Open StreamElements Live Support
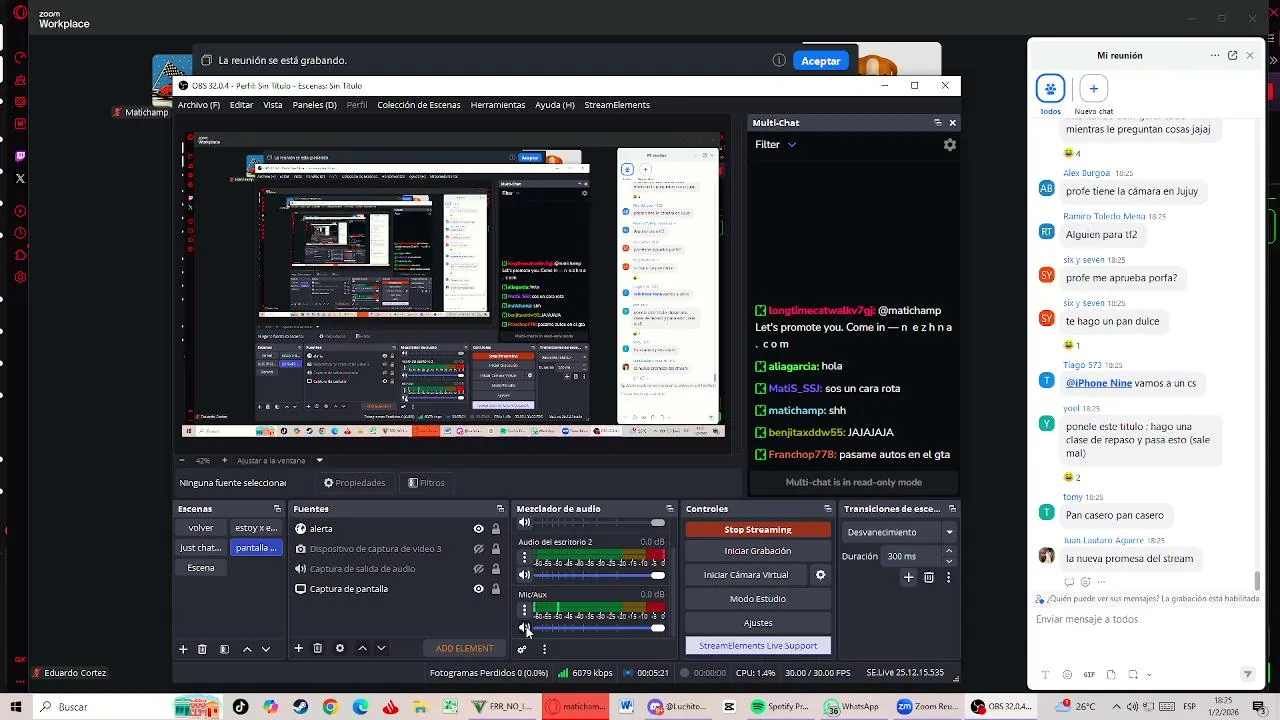 [x=758, y=646]
